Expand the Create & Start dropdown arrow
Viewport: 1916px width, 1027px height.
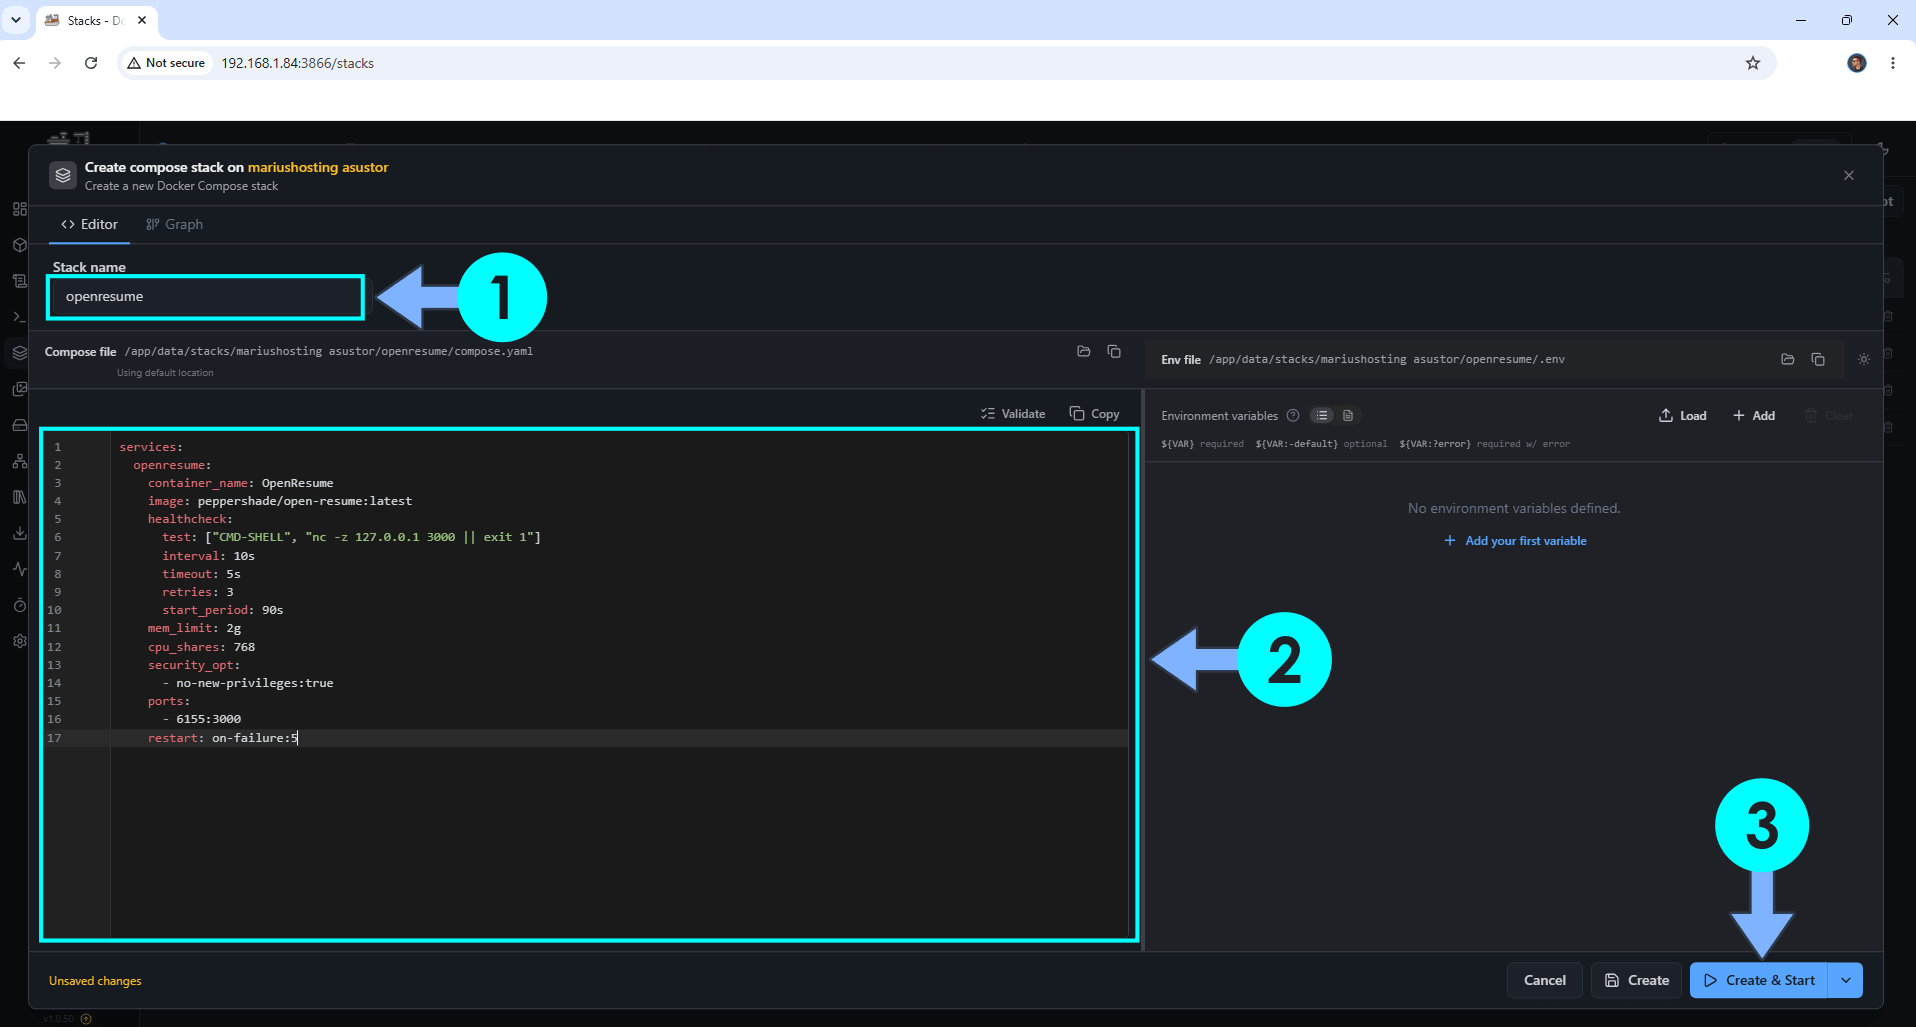pyautogui.click(x=1846, y=980)
